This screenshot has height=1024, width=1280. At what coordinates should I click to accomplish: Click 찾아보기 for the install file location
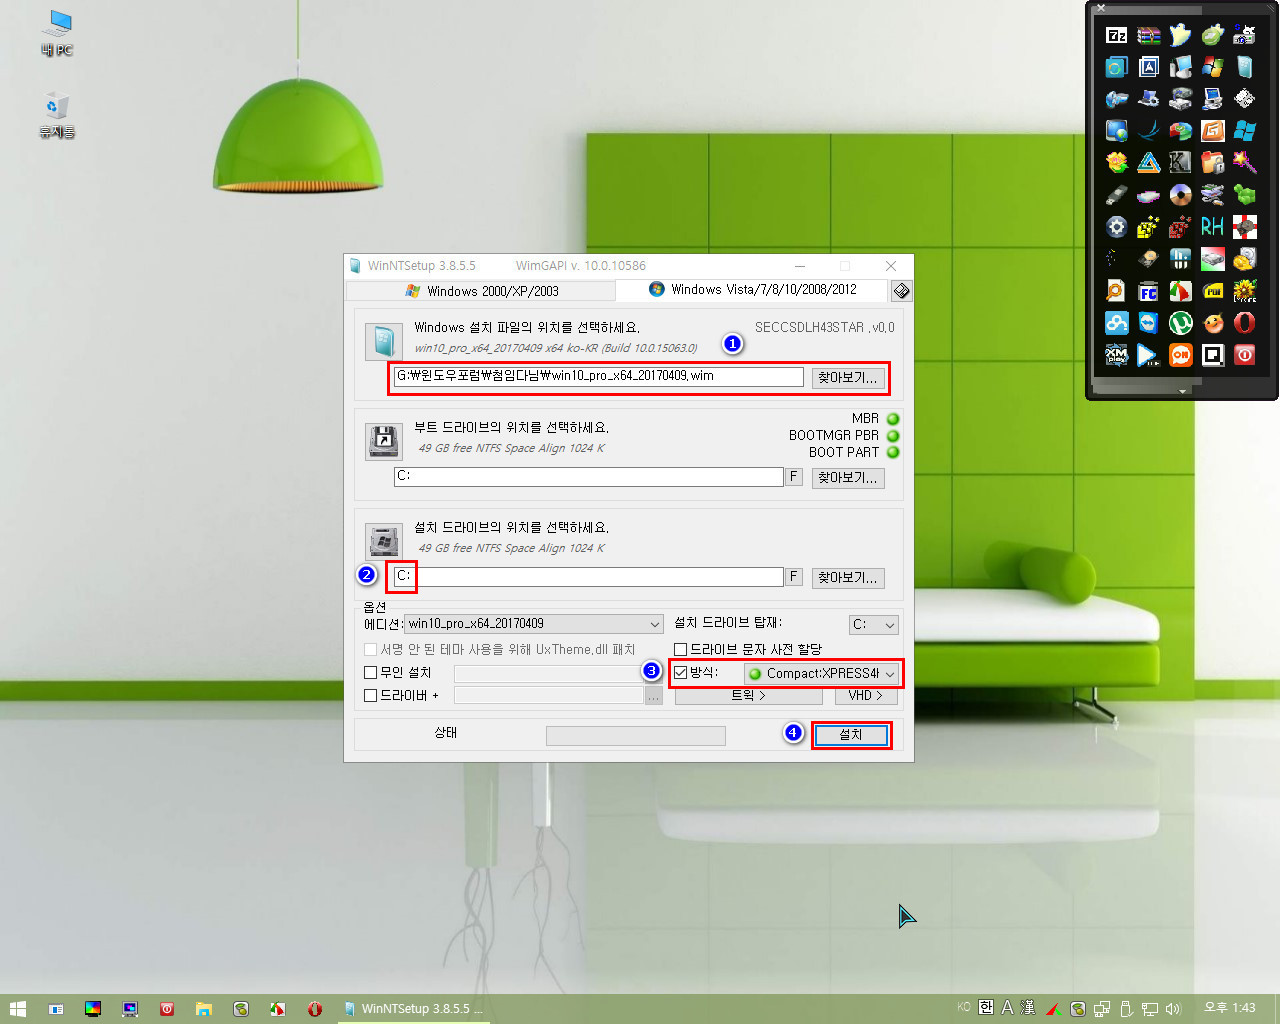(x=847, y=377)
